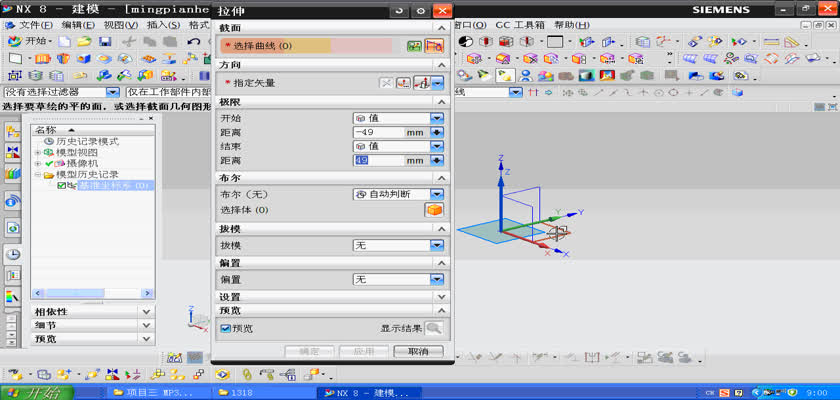840x400 pixels.
Task: Open the 视图(V) menu
Action: tap(121, 25)
